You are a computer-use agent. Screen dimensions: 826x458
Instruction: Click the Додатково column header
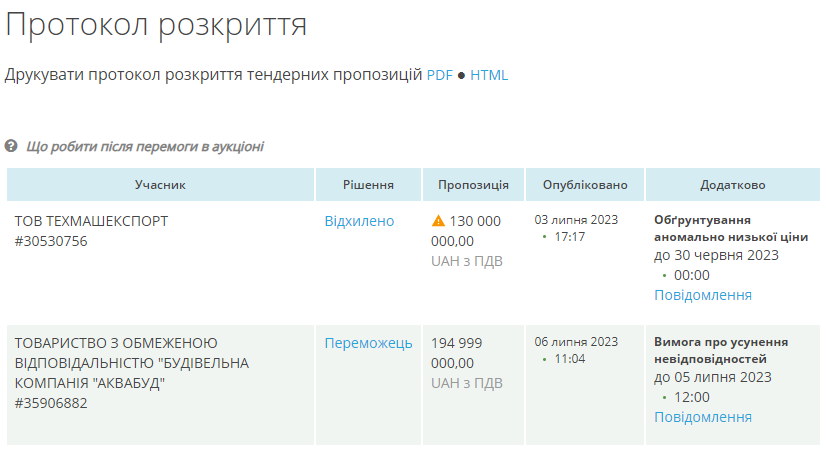(x=732, y=185)
